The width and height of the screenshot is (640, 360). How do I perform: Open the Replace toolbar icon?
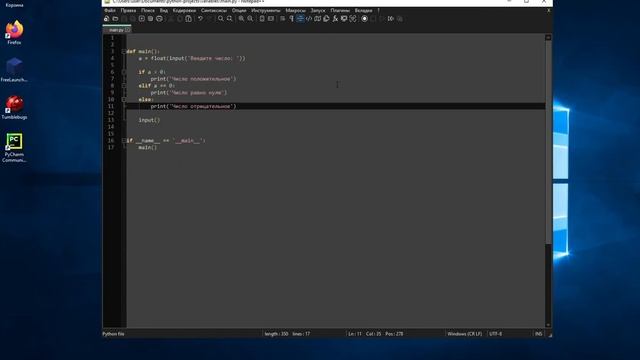pyautogui.click(x=230, y=19)
